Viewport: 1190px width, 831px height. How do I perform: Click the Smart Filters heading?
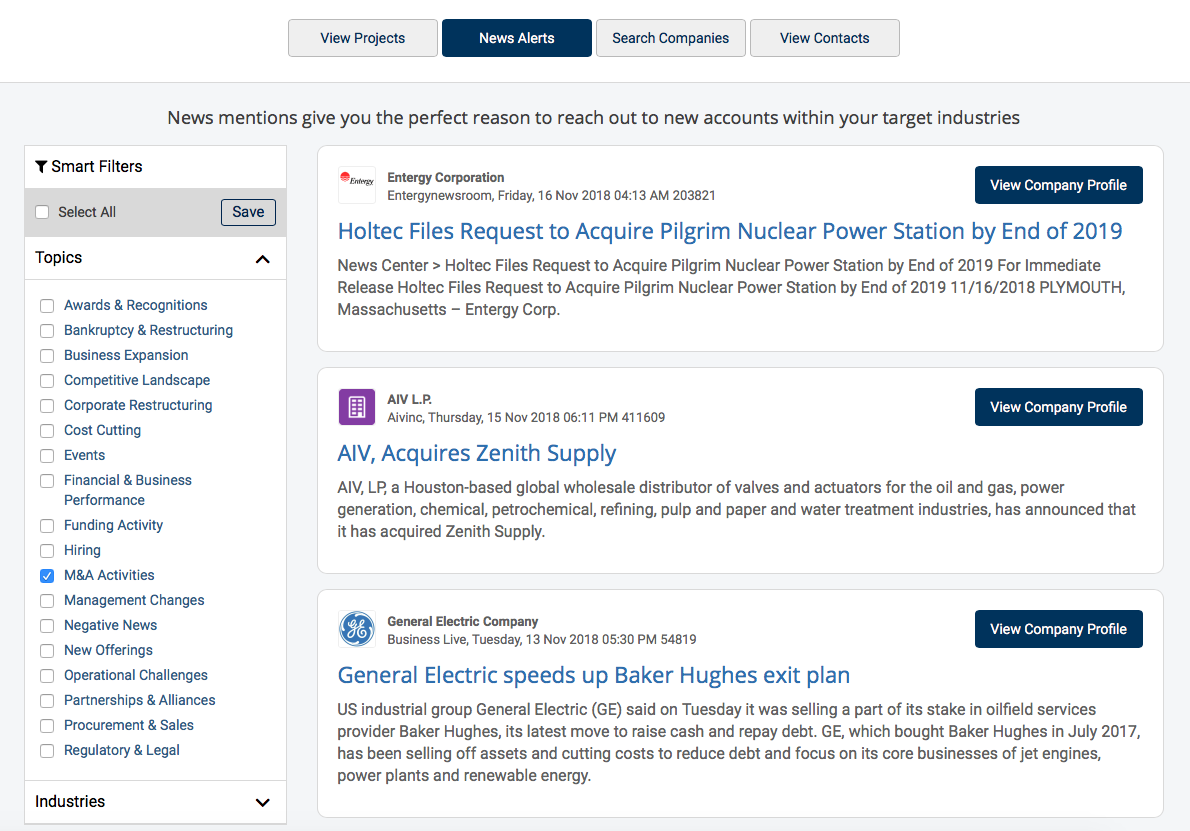(96, 166)
